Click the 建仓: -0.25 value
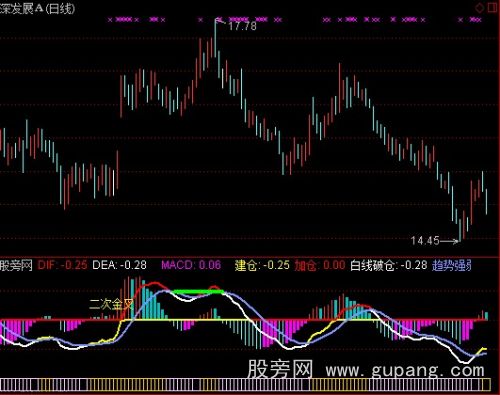Viewport: 500px width, 395px height. tap(262, 265)
